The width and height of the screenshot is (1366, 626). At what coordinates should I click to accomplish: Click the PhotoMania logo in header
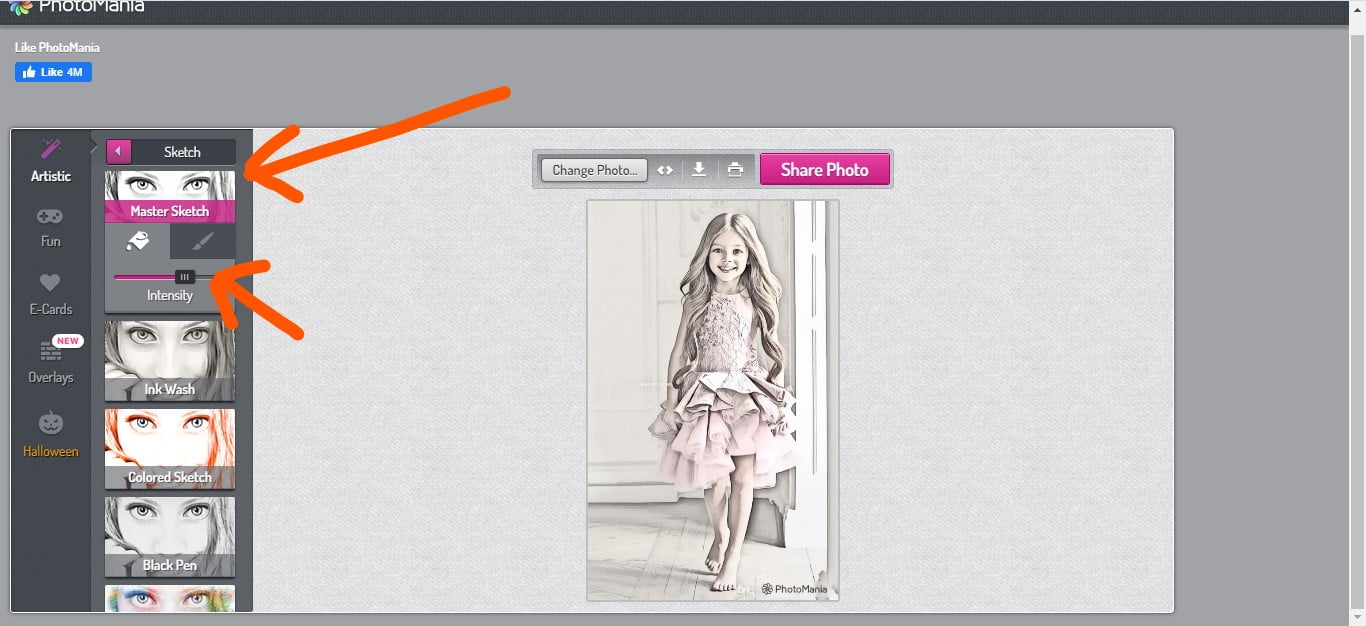(75, 7)
